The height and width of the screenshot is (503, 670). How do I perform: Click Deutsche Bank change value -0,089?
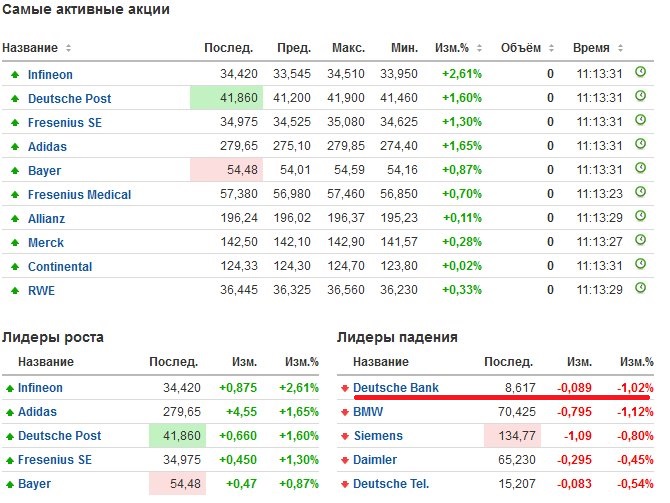[x=574, y=388]
